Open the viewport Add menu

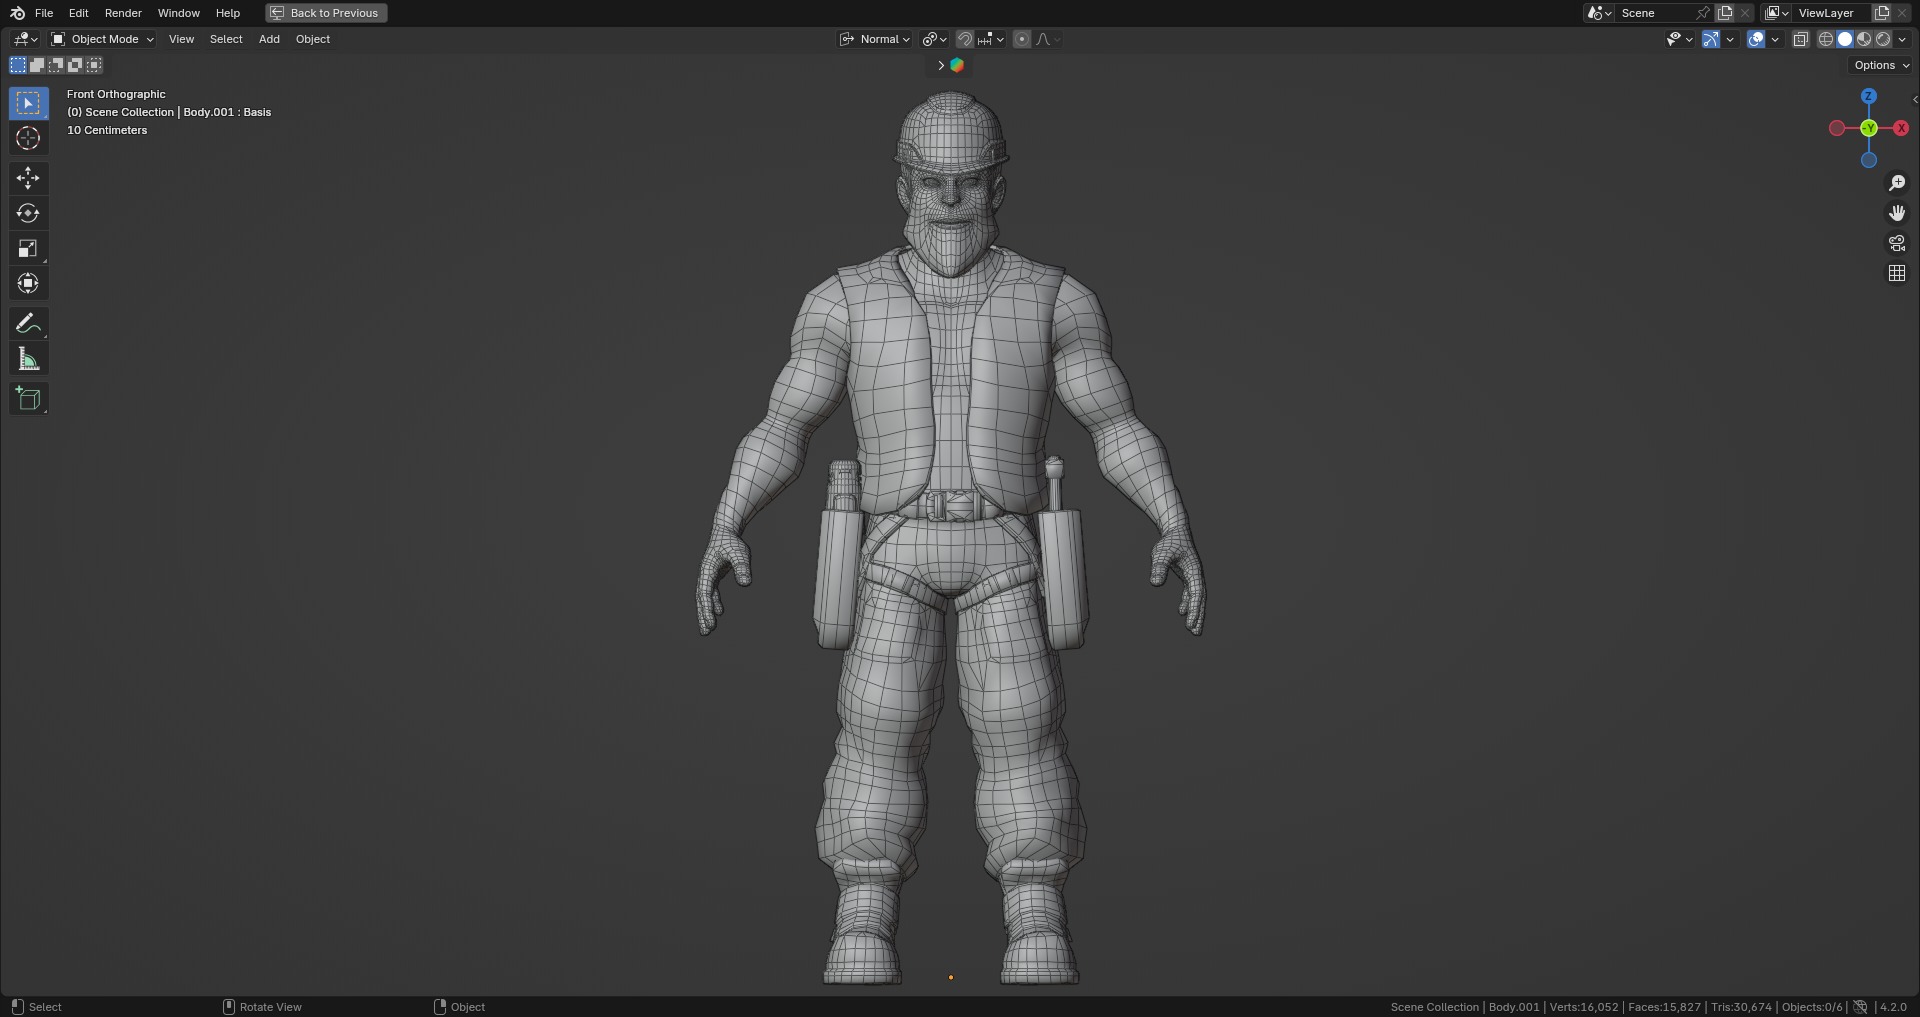coord(269,39)
